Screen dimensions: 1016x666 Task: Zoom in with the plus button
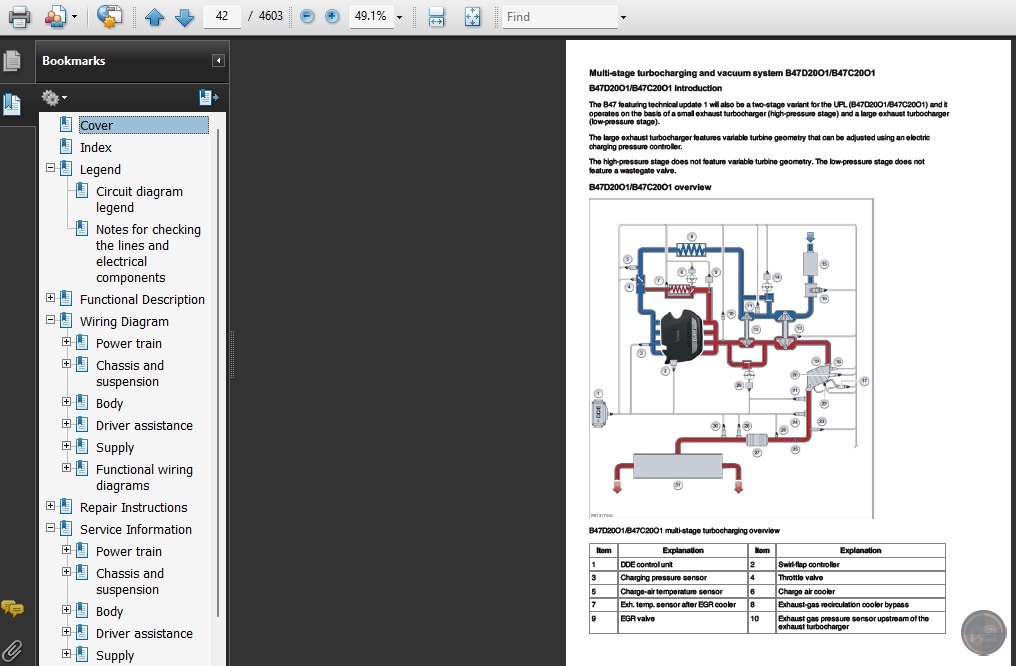[x=332, y=16]
